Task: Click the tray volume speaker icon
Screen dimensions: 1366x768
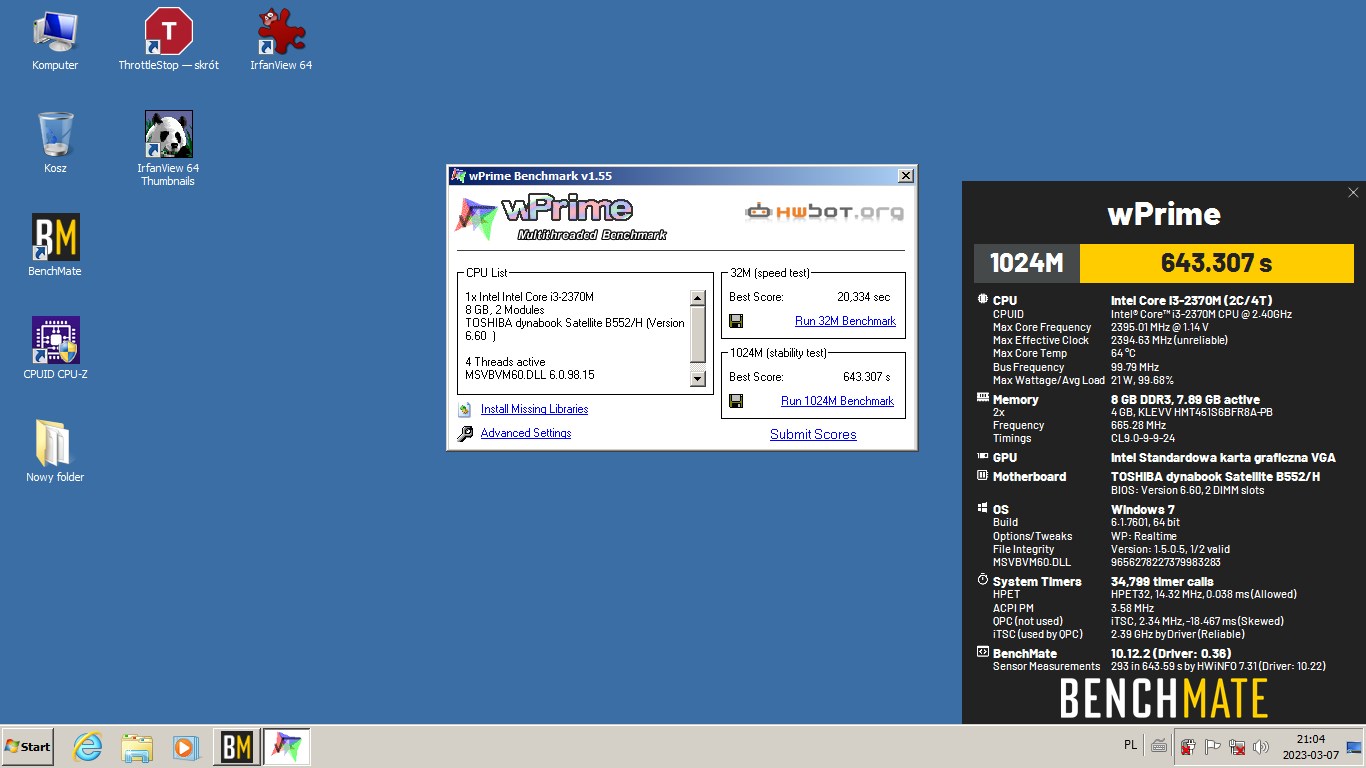Action: 1260,746
